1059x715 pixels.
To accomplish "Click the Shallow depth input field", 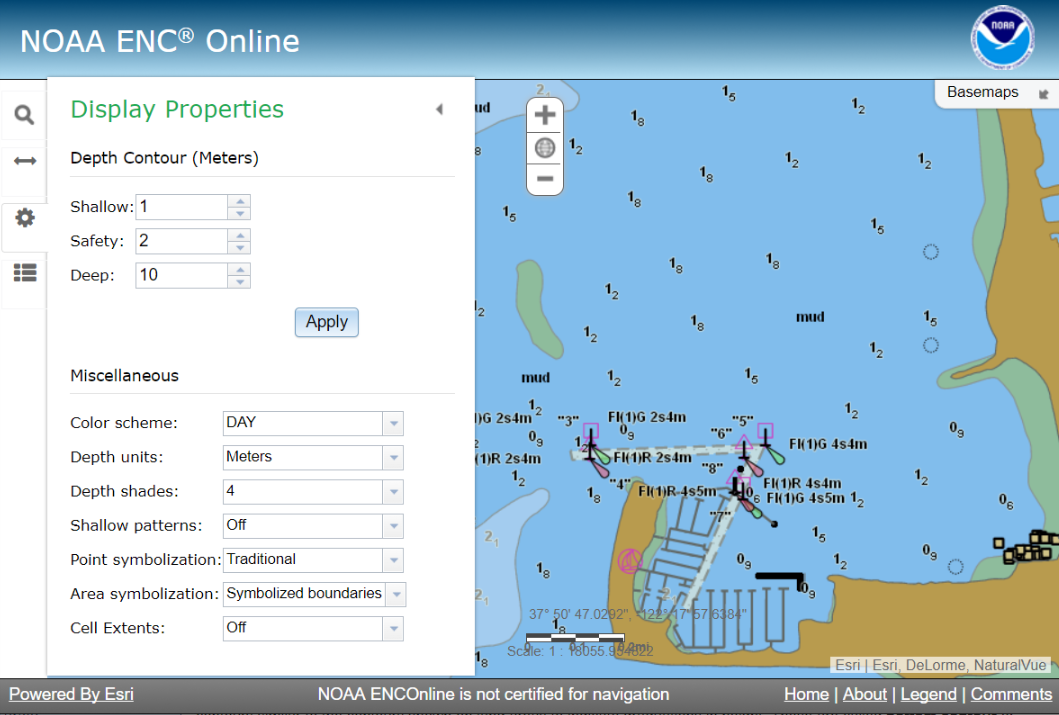I will [182, 207].
